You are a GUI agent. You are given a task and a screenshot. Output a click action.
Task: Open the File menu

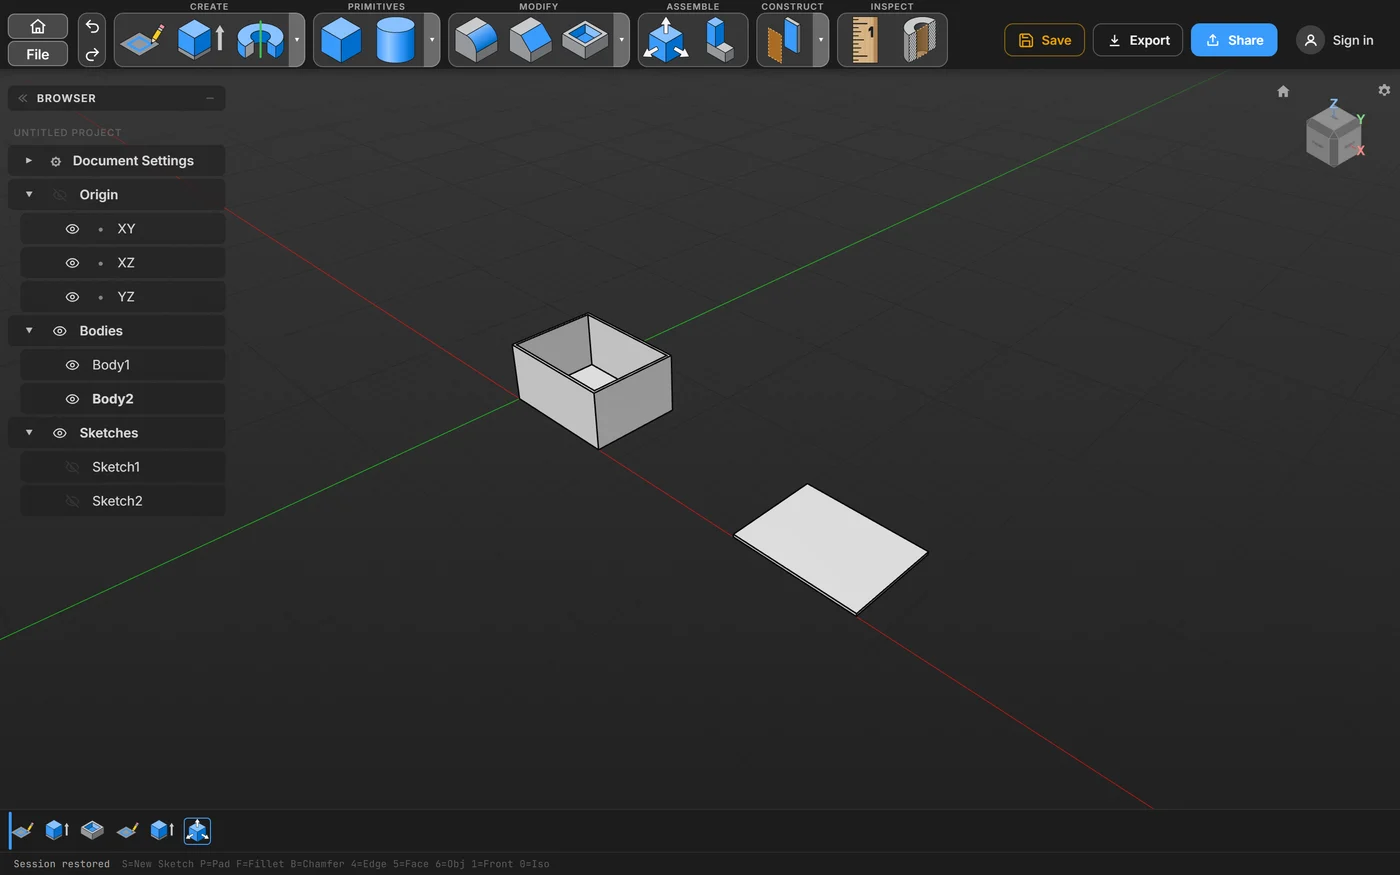click(38, 54)
